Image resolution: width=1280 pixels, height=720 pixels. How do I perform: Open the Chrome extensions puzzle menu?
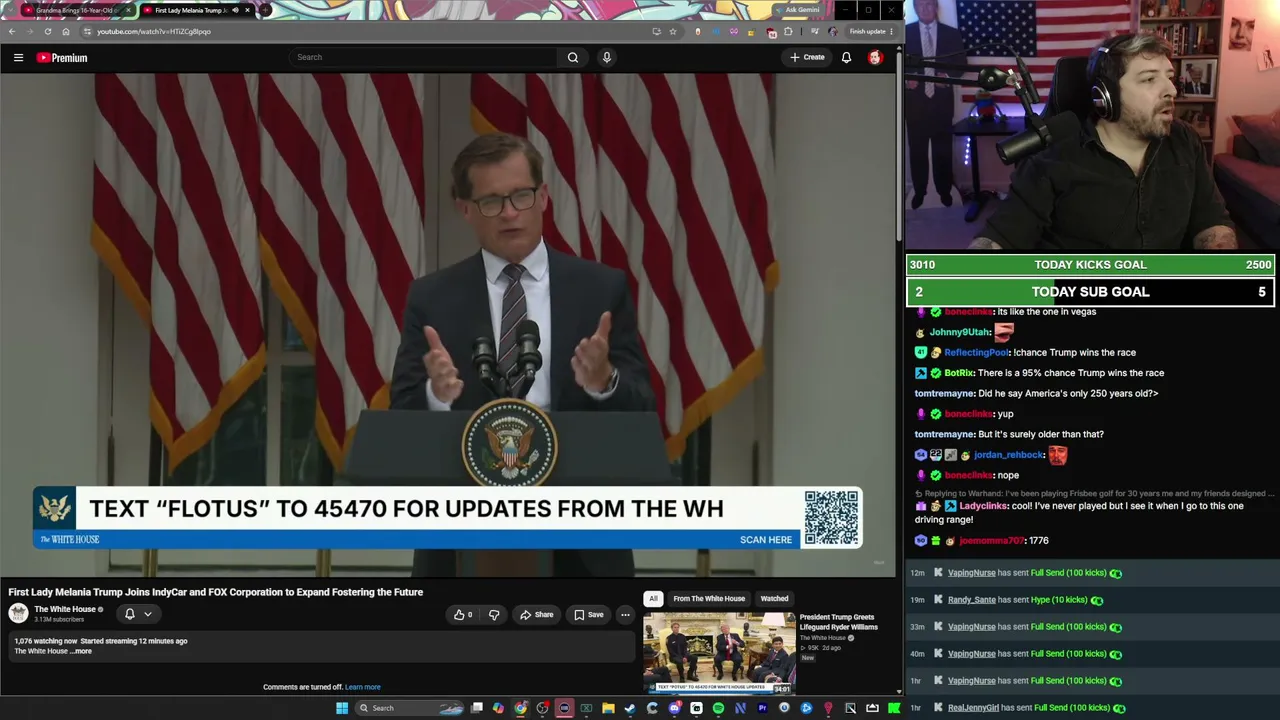tap(788, 31)
